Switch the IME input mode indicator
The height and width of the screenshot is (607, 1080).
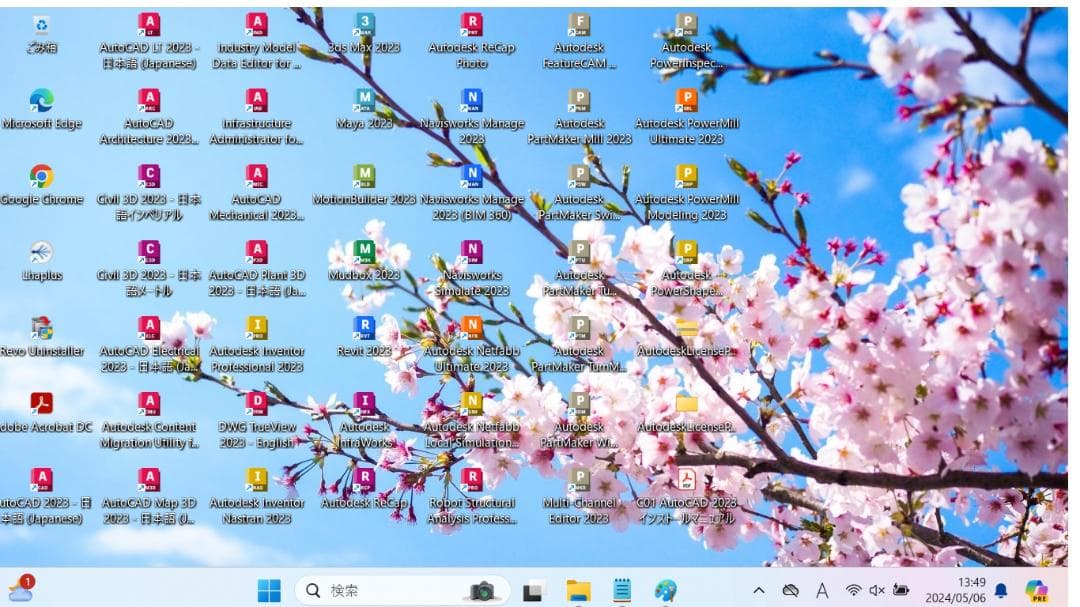(x=822, y=590)
